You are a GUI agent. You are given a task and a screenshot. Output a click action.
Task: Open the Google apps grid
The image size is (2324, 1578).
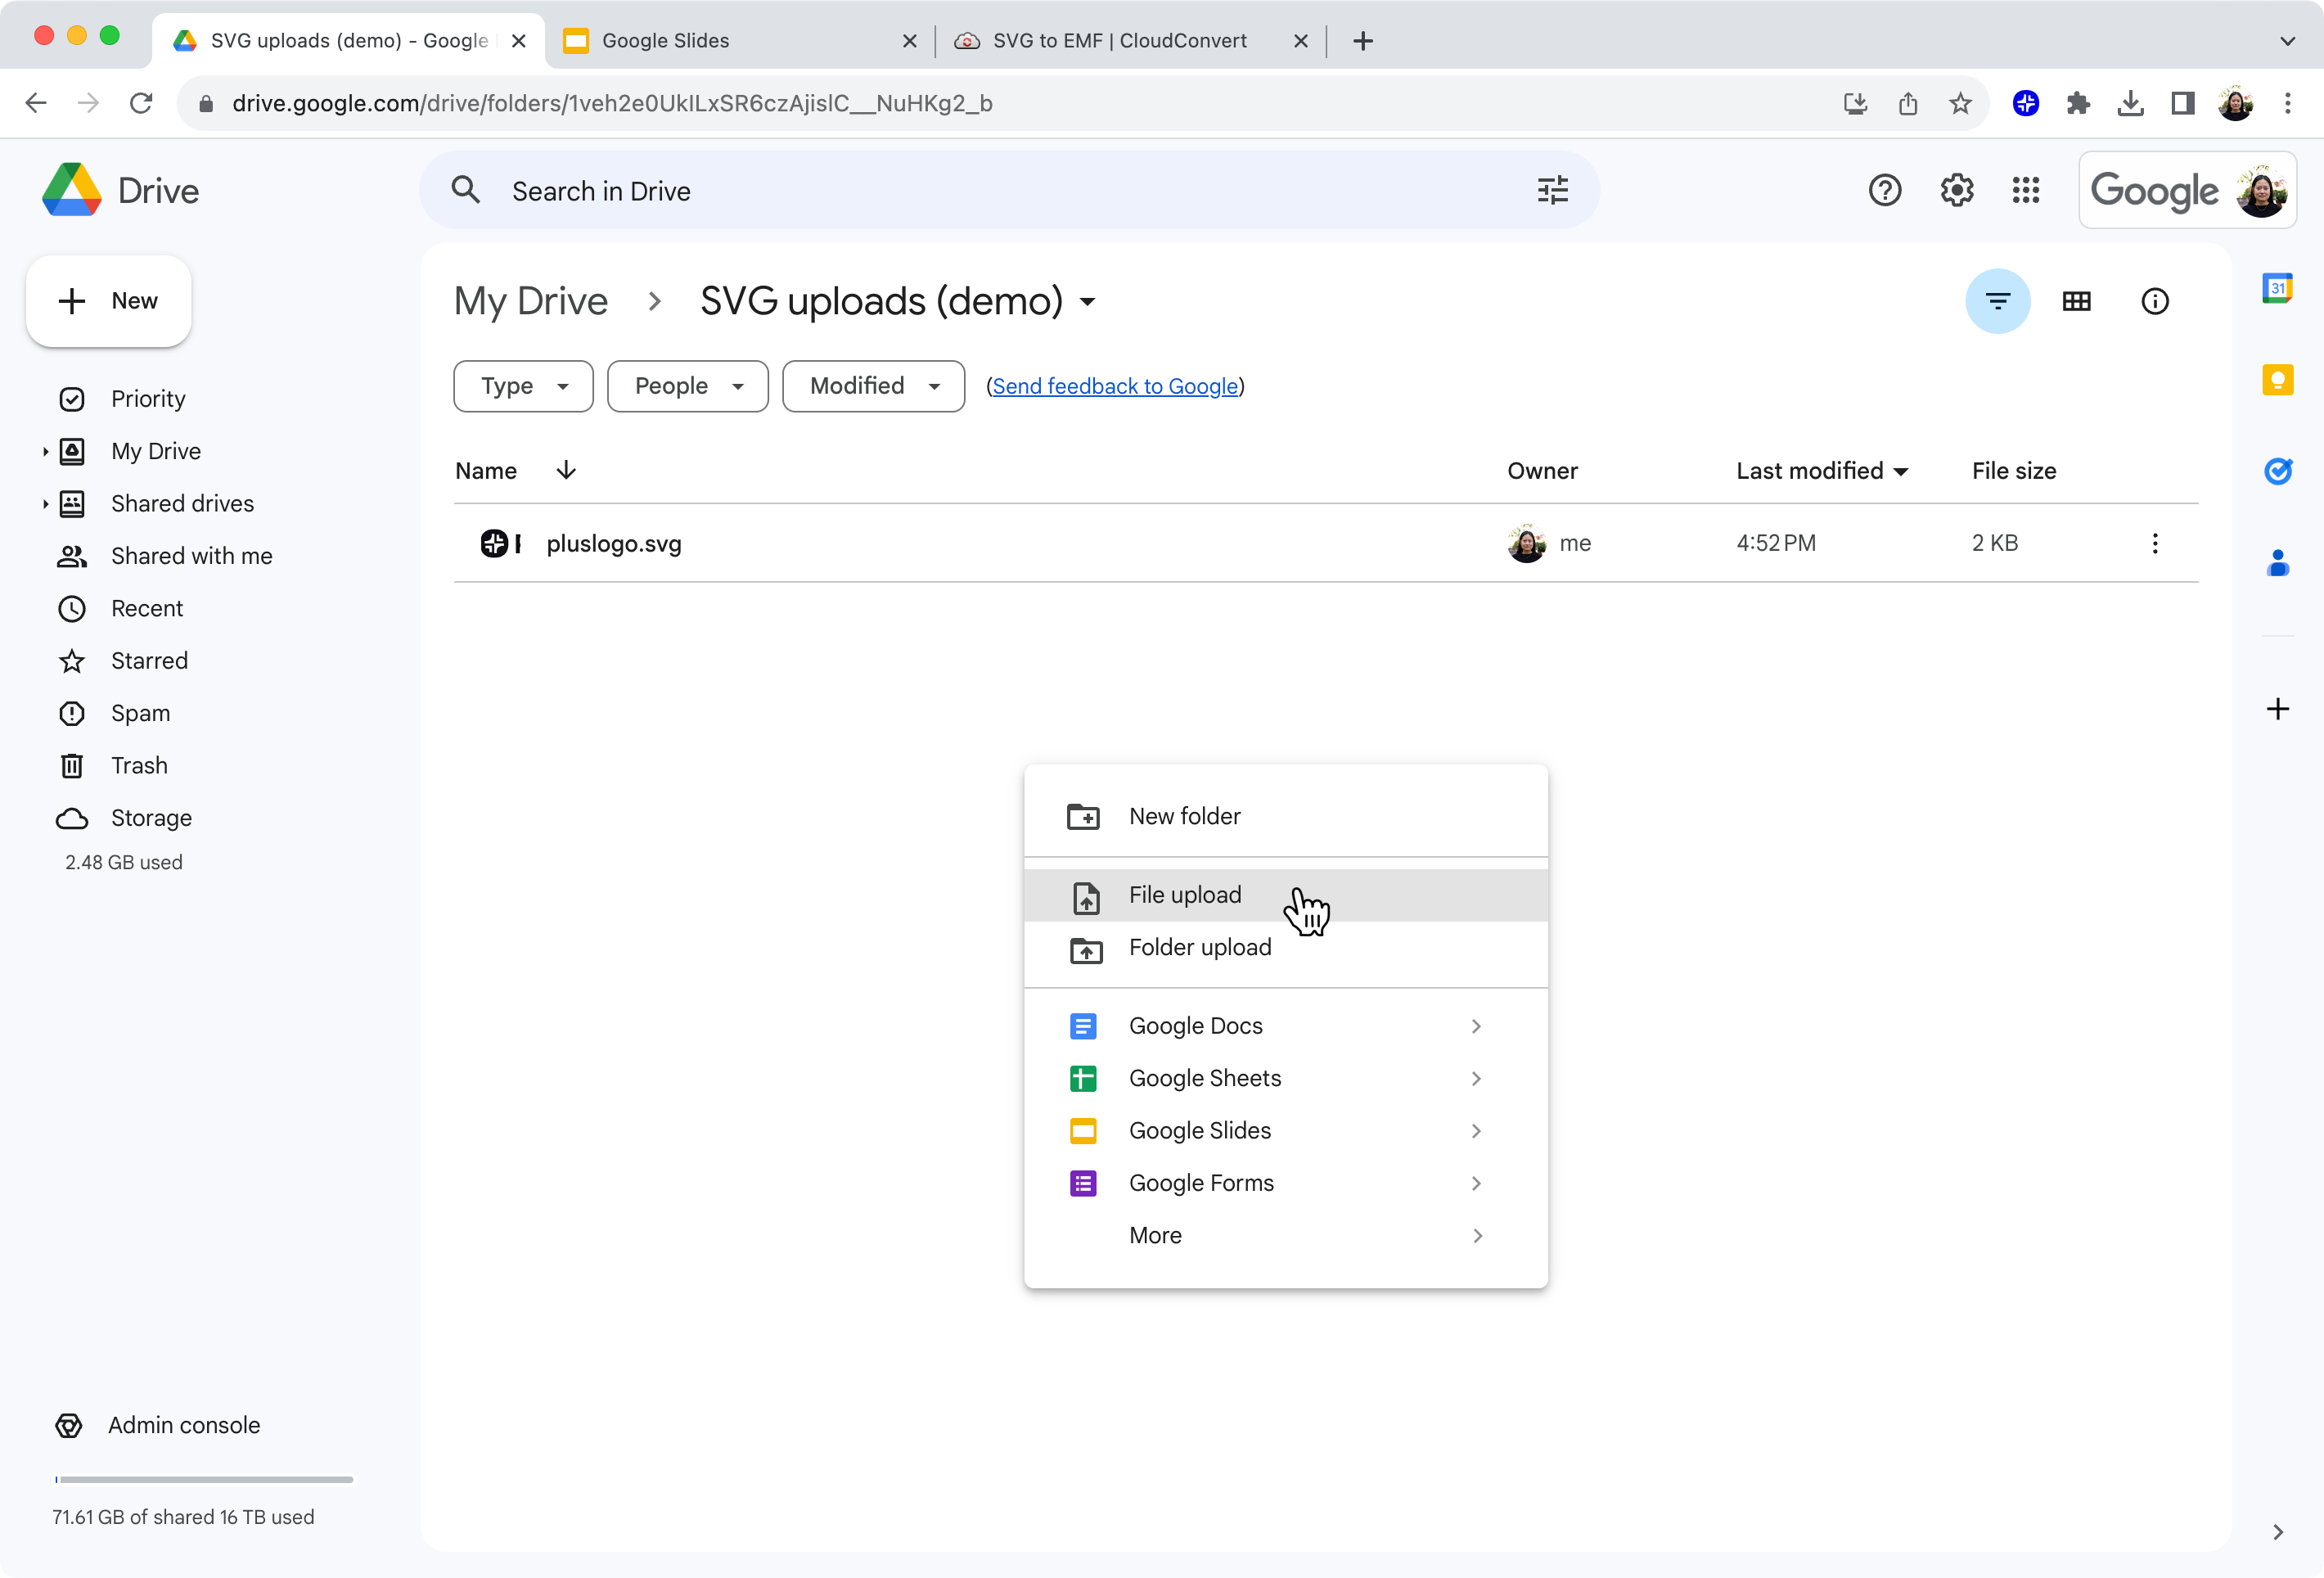[x=2025, y=190]
